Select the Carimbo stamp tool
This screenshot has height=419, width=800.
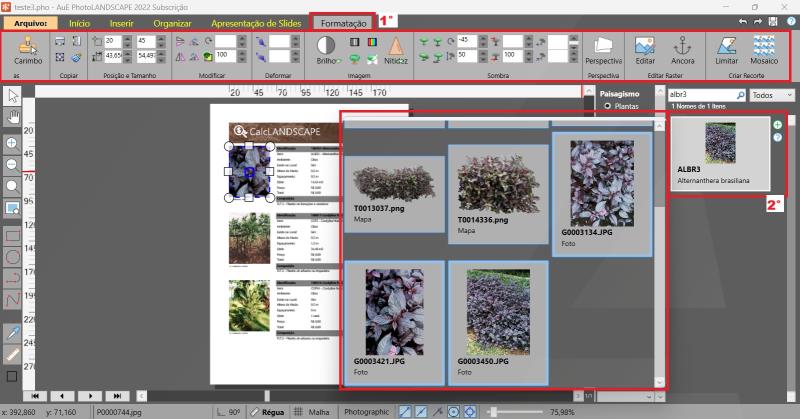pos(28,51)
